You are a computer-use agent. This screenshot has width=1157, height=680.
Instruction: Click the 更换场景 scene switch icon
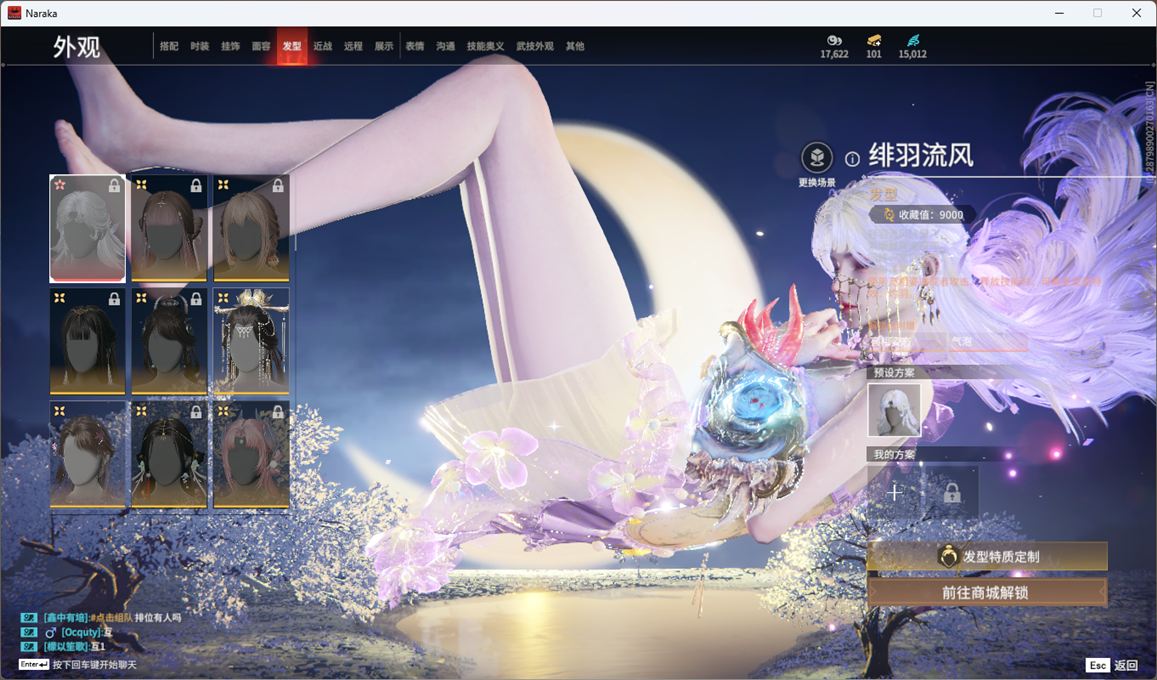817,157
